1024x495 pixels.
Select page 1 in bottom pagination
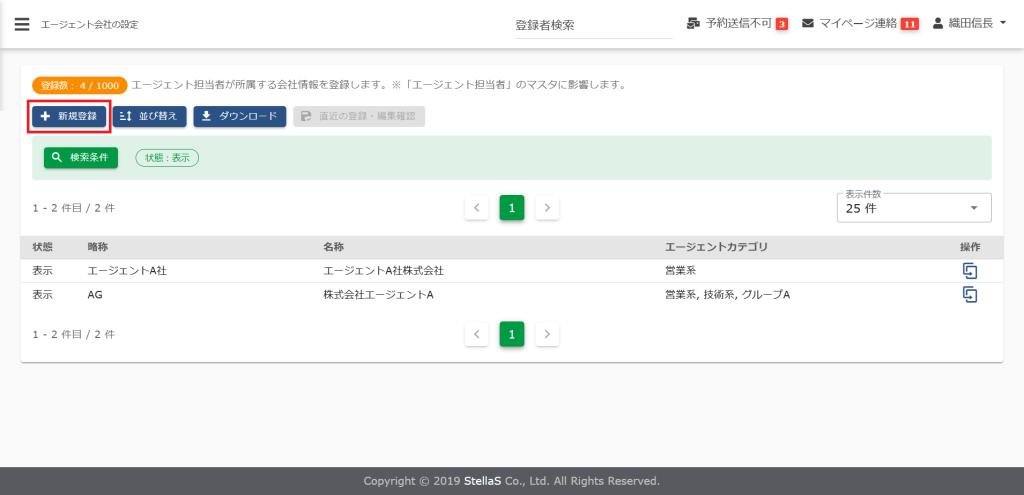click(x=512, y=334)
